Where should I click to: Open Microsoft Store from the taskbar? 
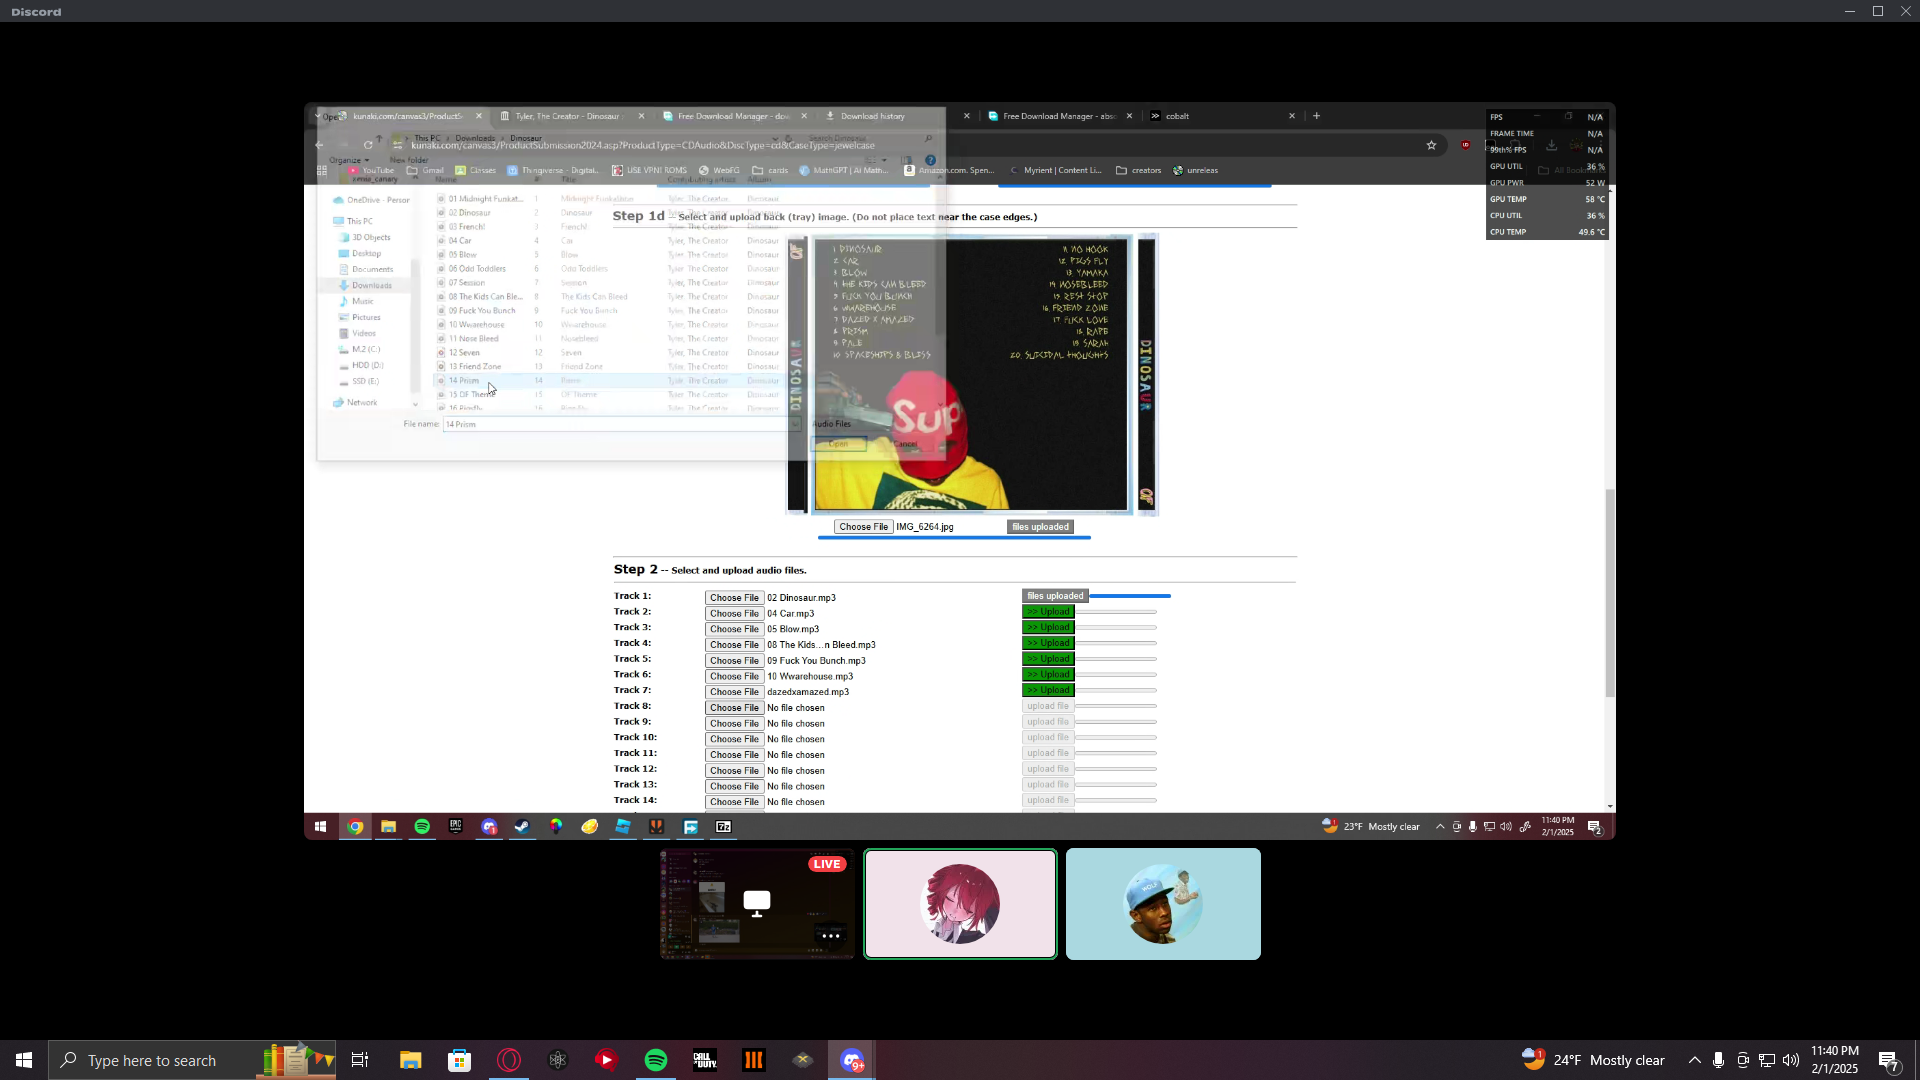pyautogui.click(x=459, y=1060)
